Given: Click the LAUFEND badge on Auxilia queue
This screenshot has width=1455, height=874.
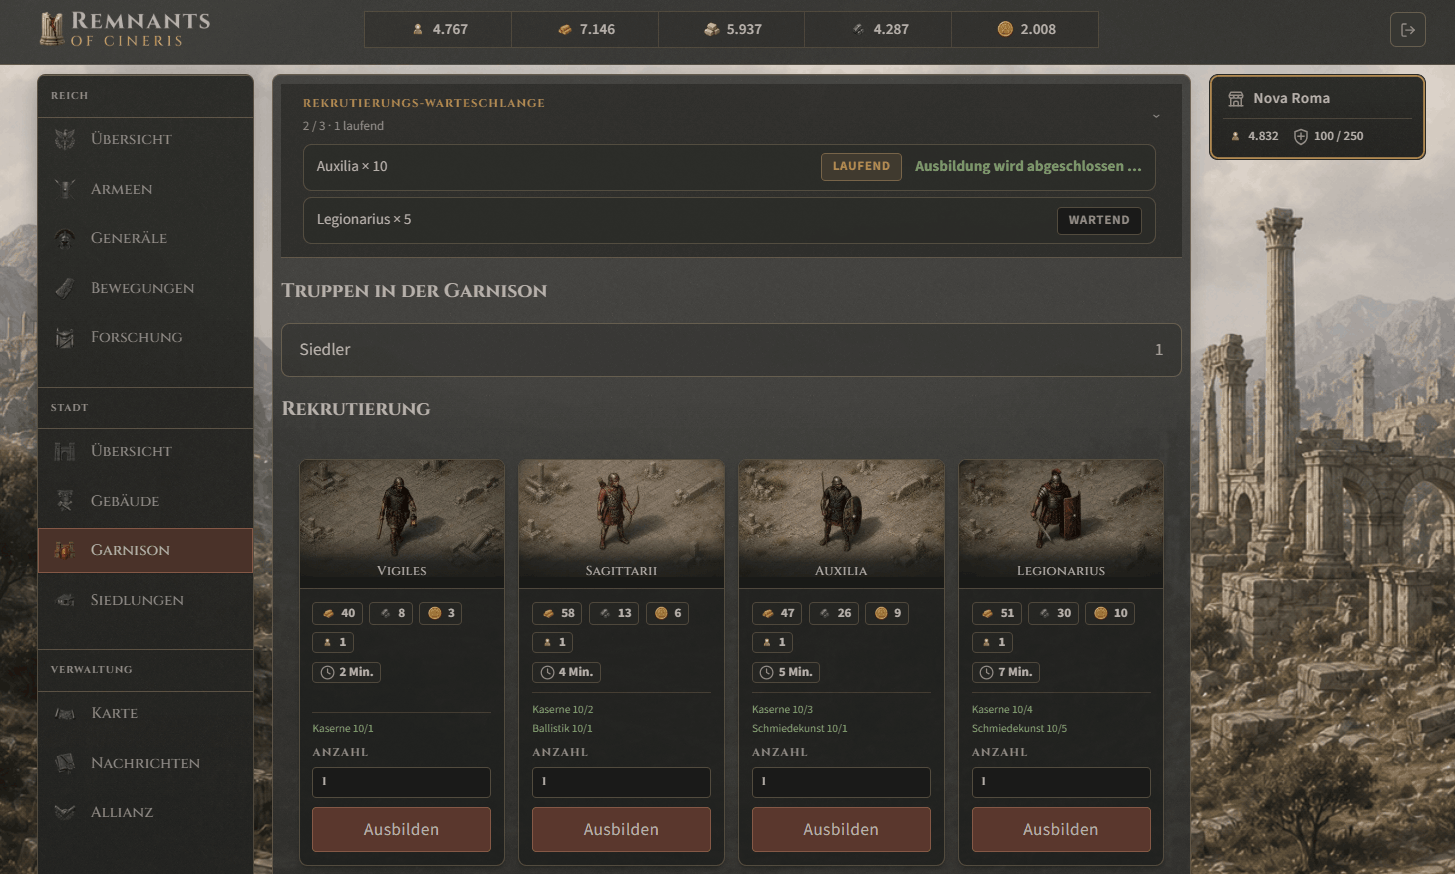Looking at the screenshot, I should (861, 167).
